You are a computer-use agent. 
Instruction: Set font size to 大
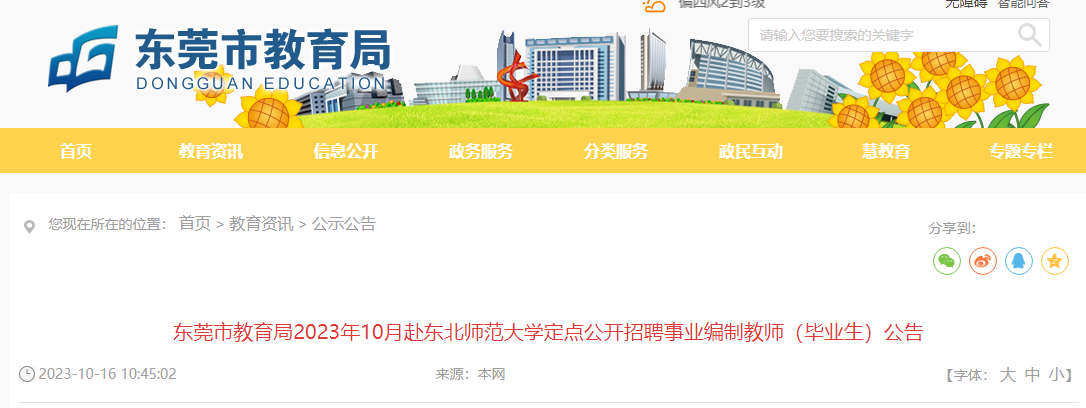[x=1008, y=375]
